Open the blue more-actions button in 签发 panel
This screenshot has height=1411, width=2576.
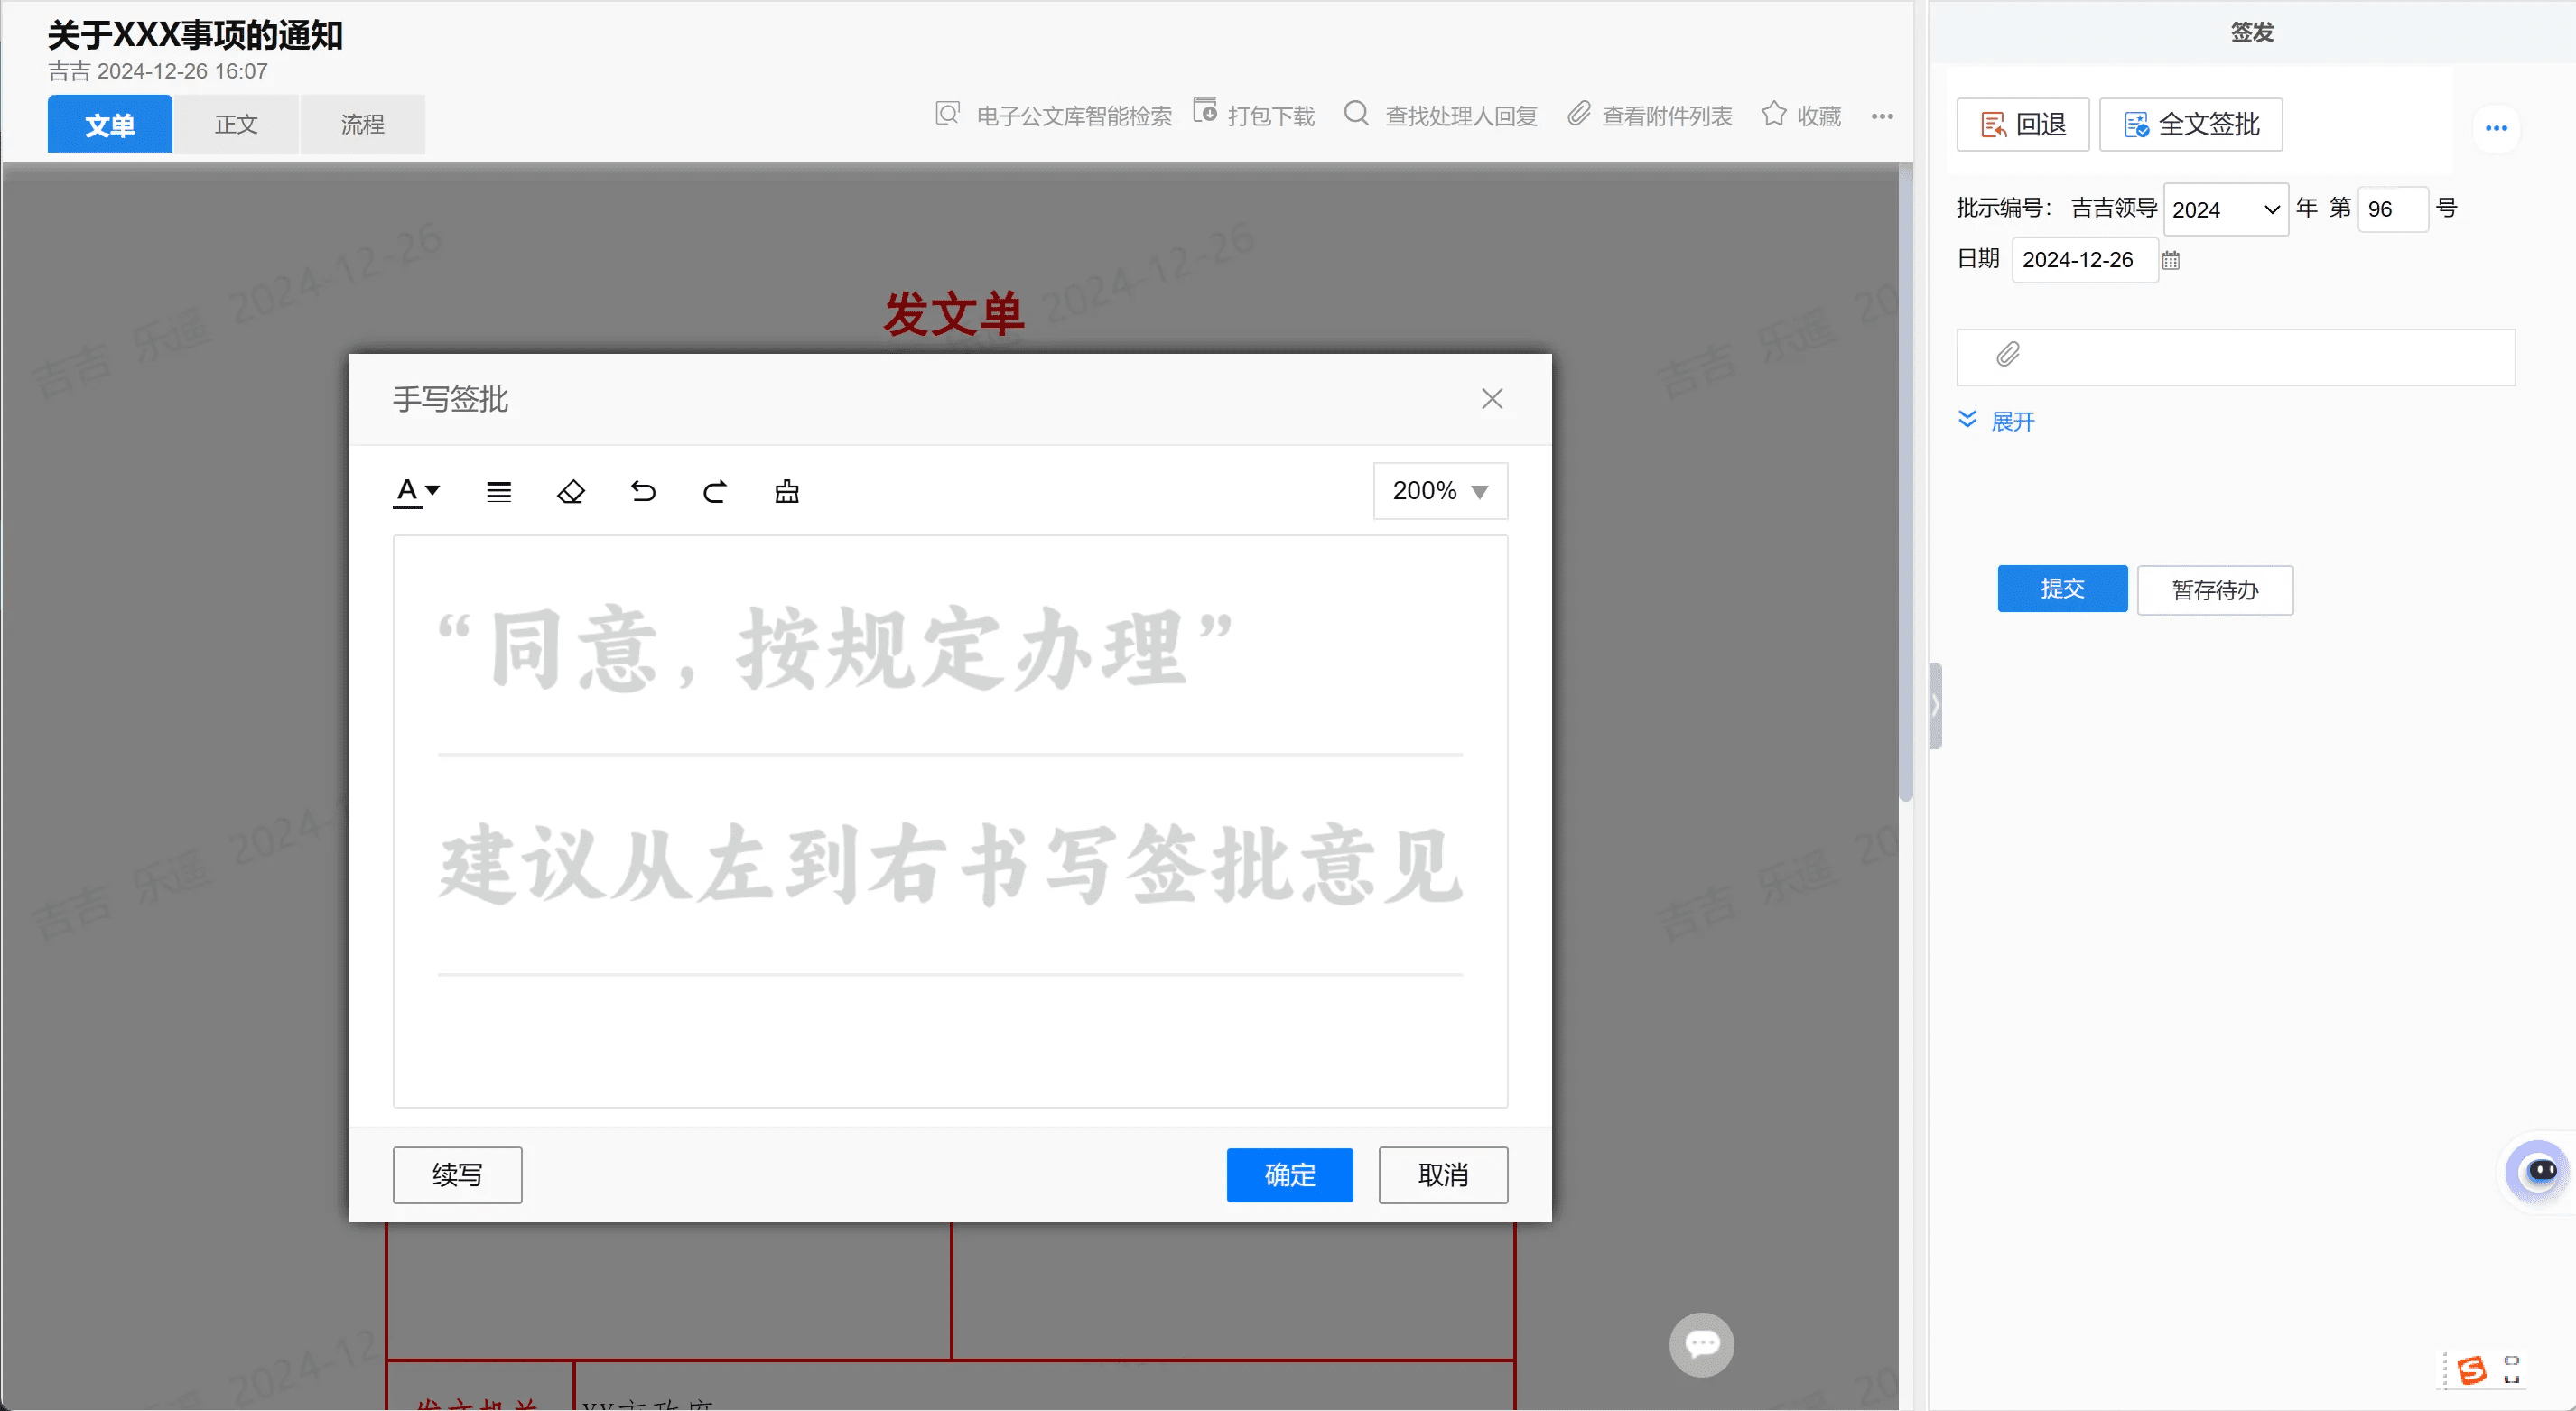tap(2496, 127)
